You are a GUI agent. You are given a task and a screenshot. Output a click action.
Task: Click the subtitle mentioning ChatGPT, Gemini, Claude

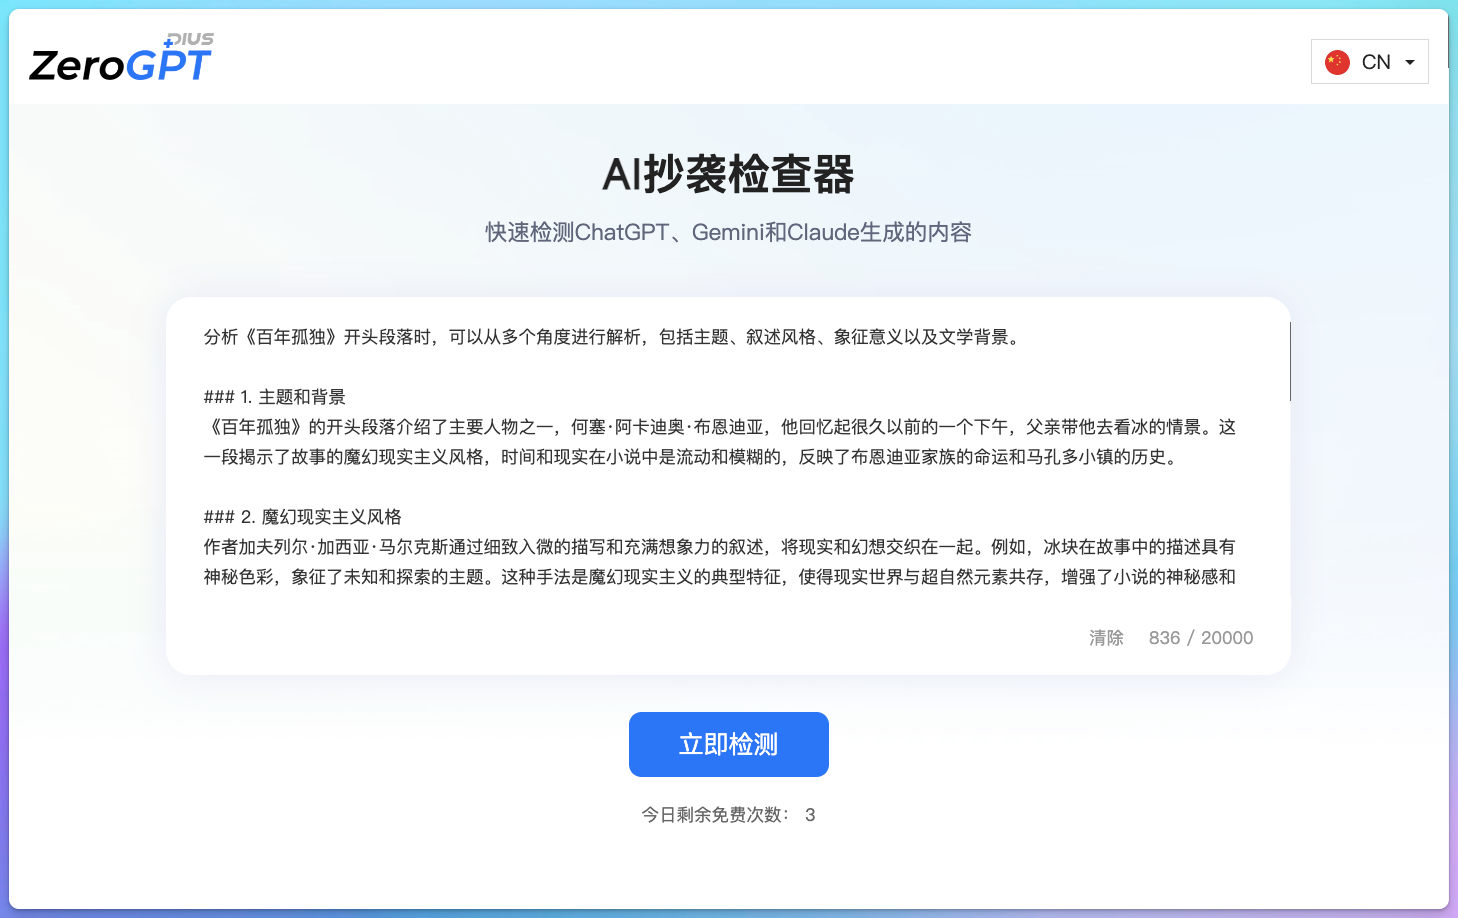[x=728, y=233]
